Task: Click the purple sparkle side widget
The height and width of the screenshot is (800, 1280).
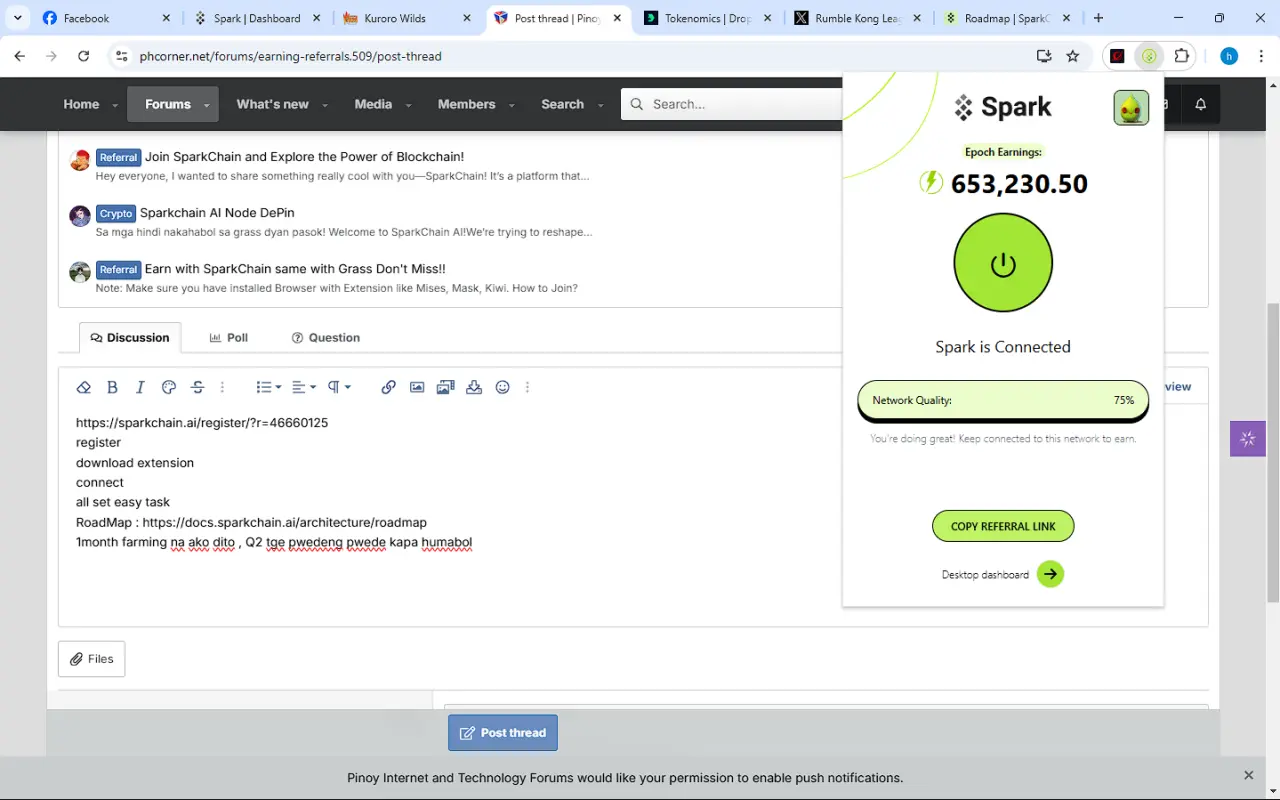Action: click(1248, 439)
